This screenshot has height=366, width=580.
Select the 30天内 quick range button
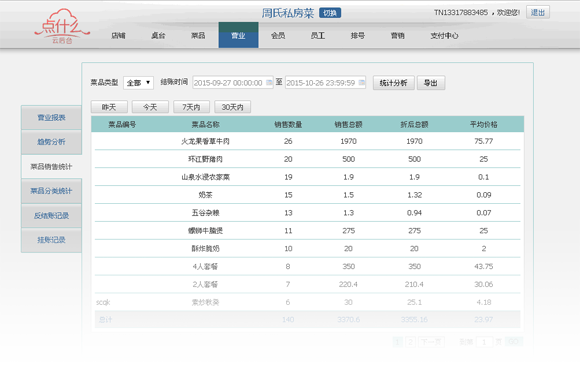(233, 107)
